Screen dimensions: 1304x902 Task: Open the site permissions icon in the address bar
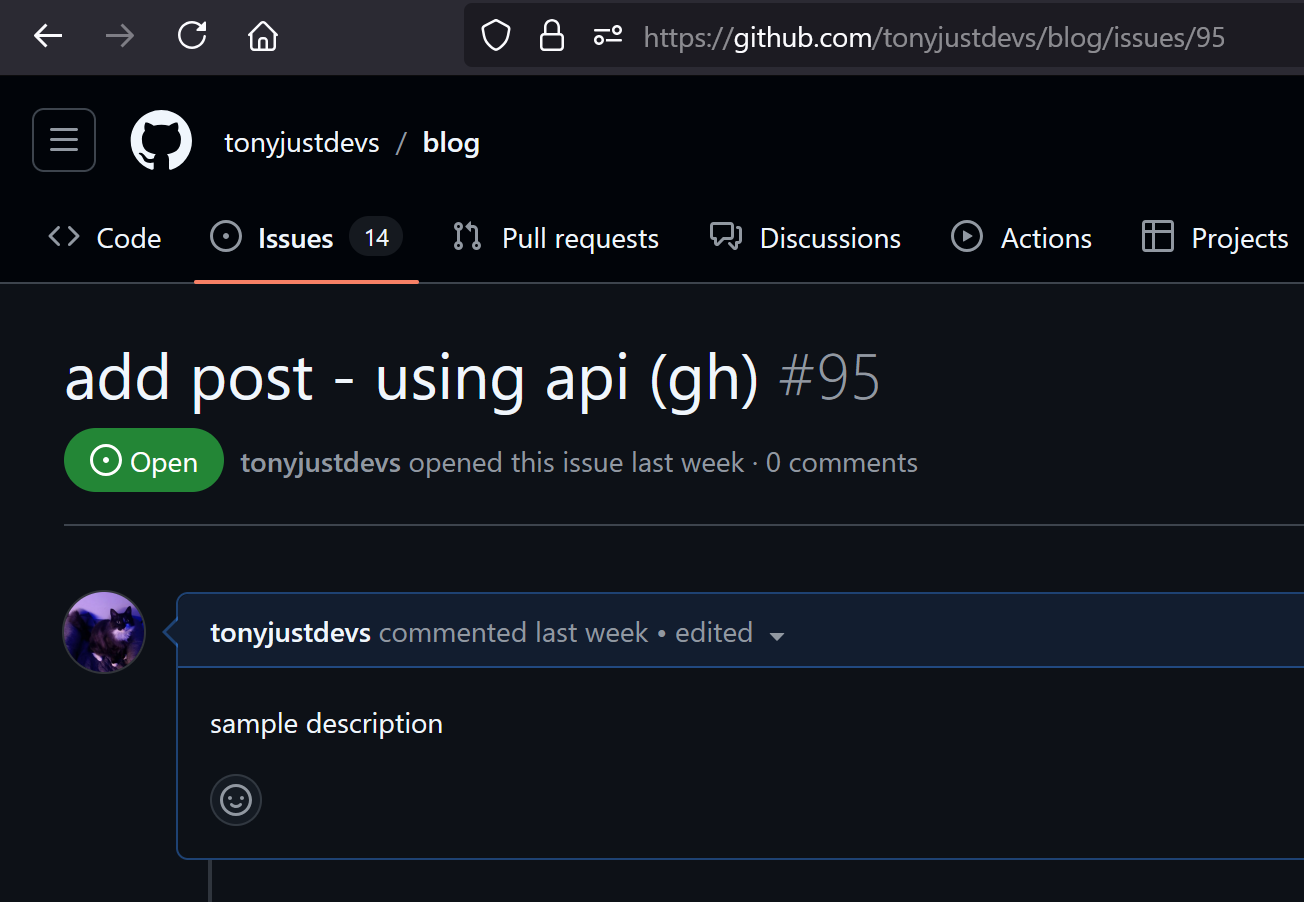click(608, 37)
